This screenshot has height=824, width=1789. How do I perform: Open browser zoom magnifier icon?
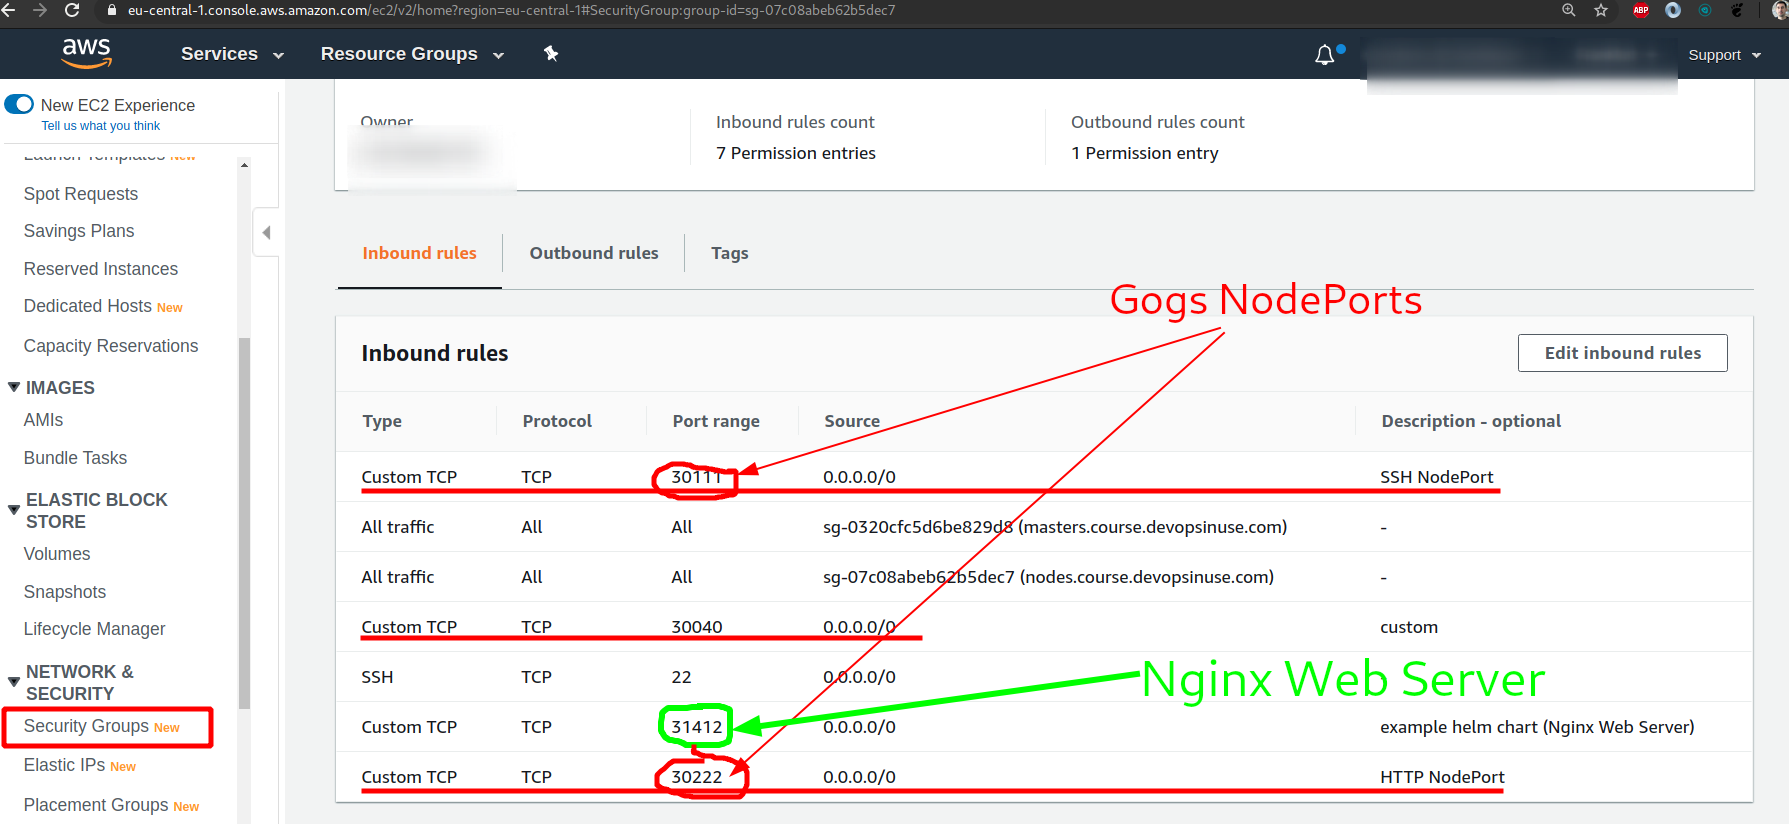[1569, 10]
